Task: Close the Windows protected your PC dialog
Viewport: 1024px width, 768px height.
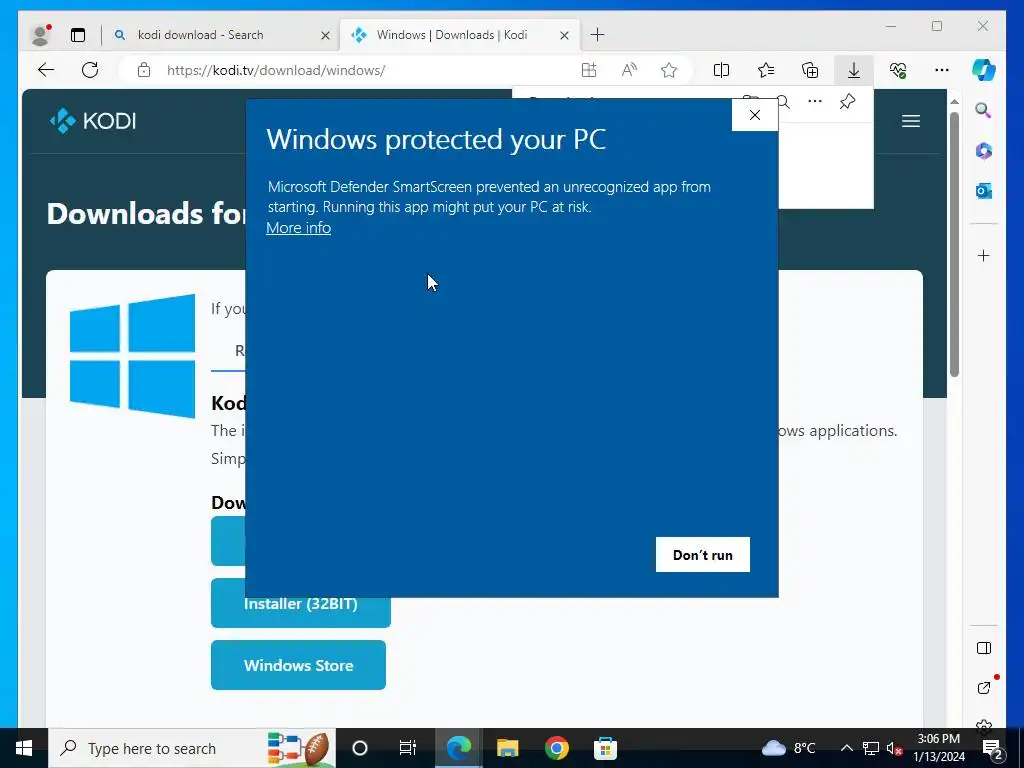Action: [755, 115]
